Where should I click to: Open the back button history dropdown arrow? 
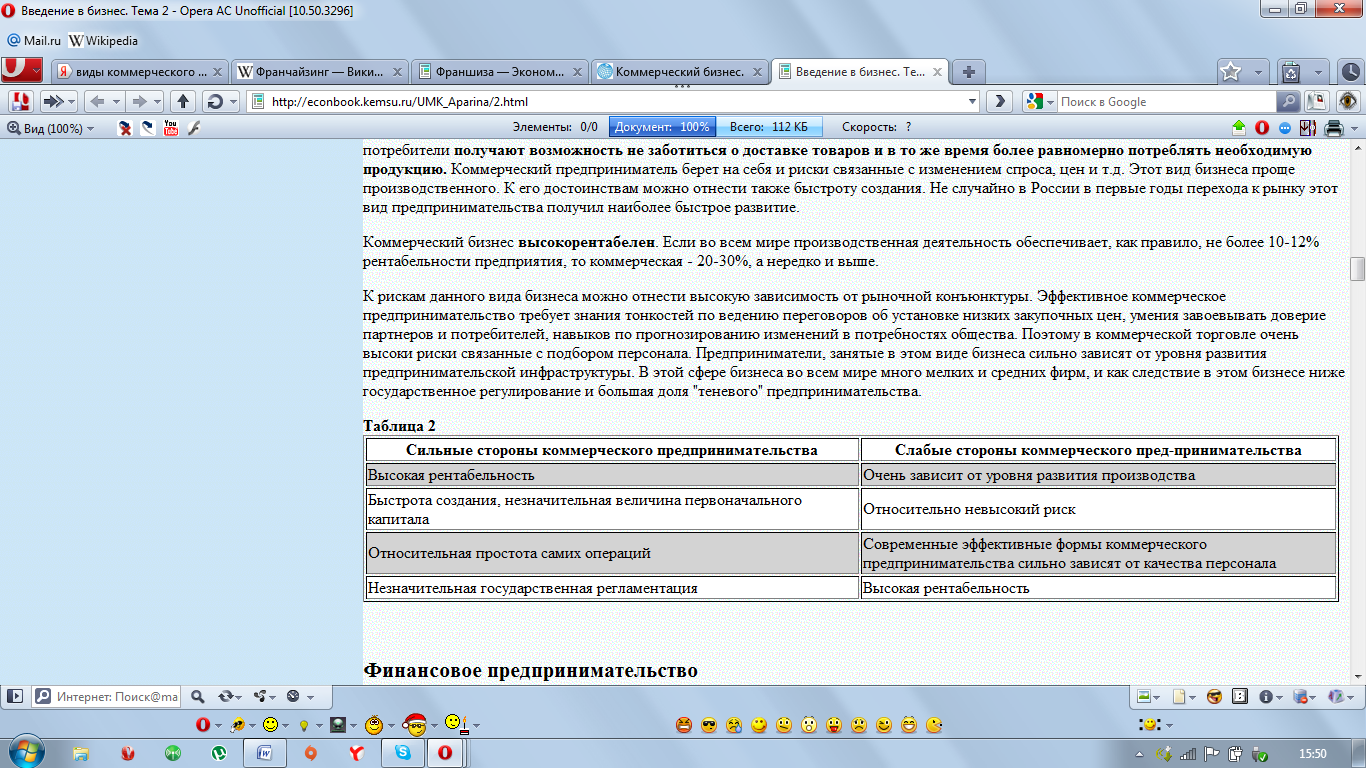(116, 102)
